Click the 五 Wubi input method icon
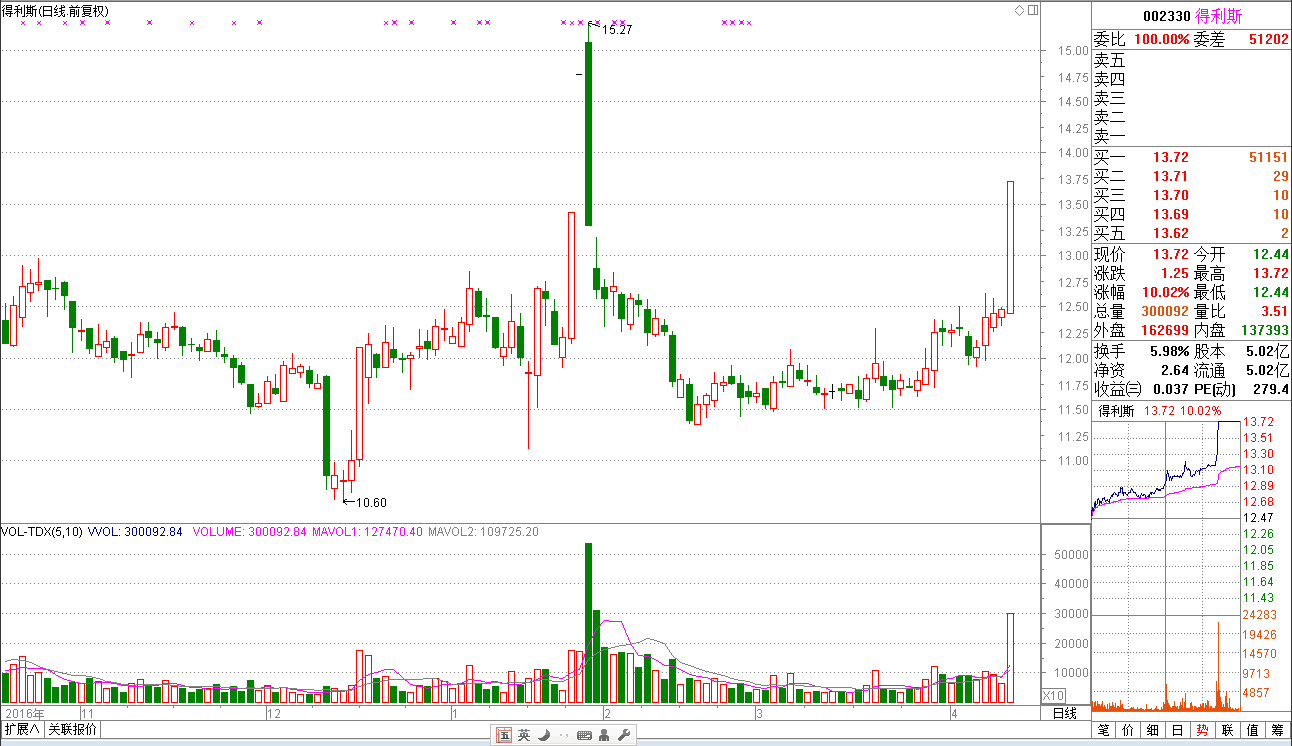The width and height of the screenshot is (1292, 746). pos(505,735)
